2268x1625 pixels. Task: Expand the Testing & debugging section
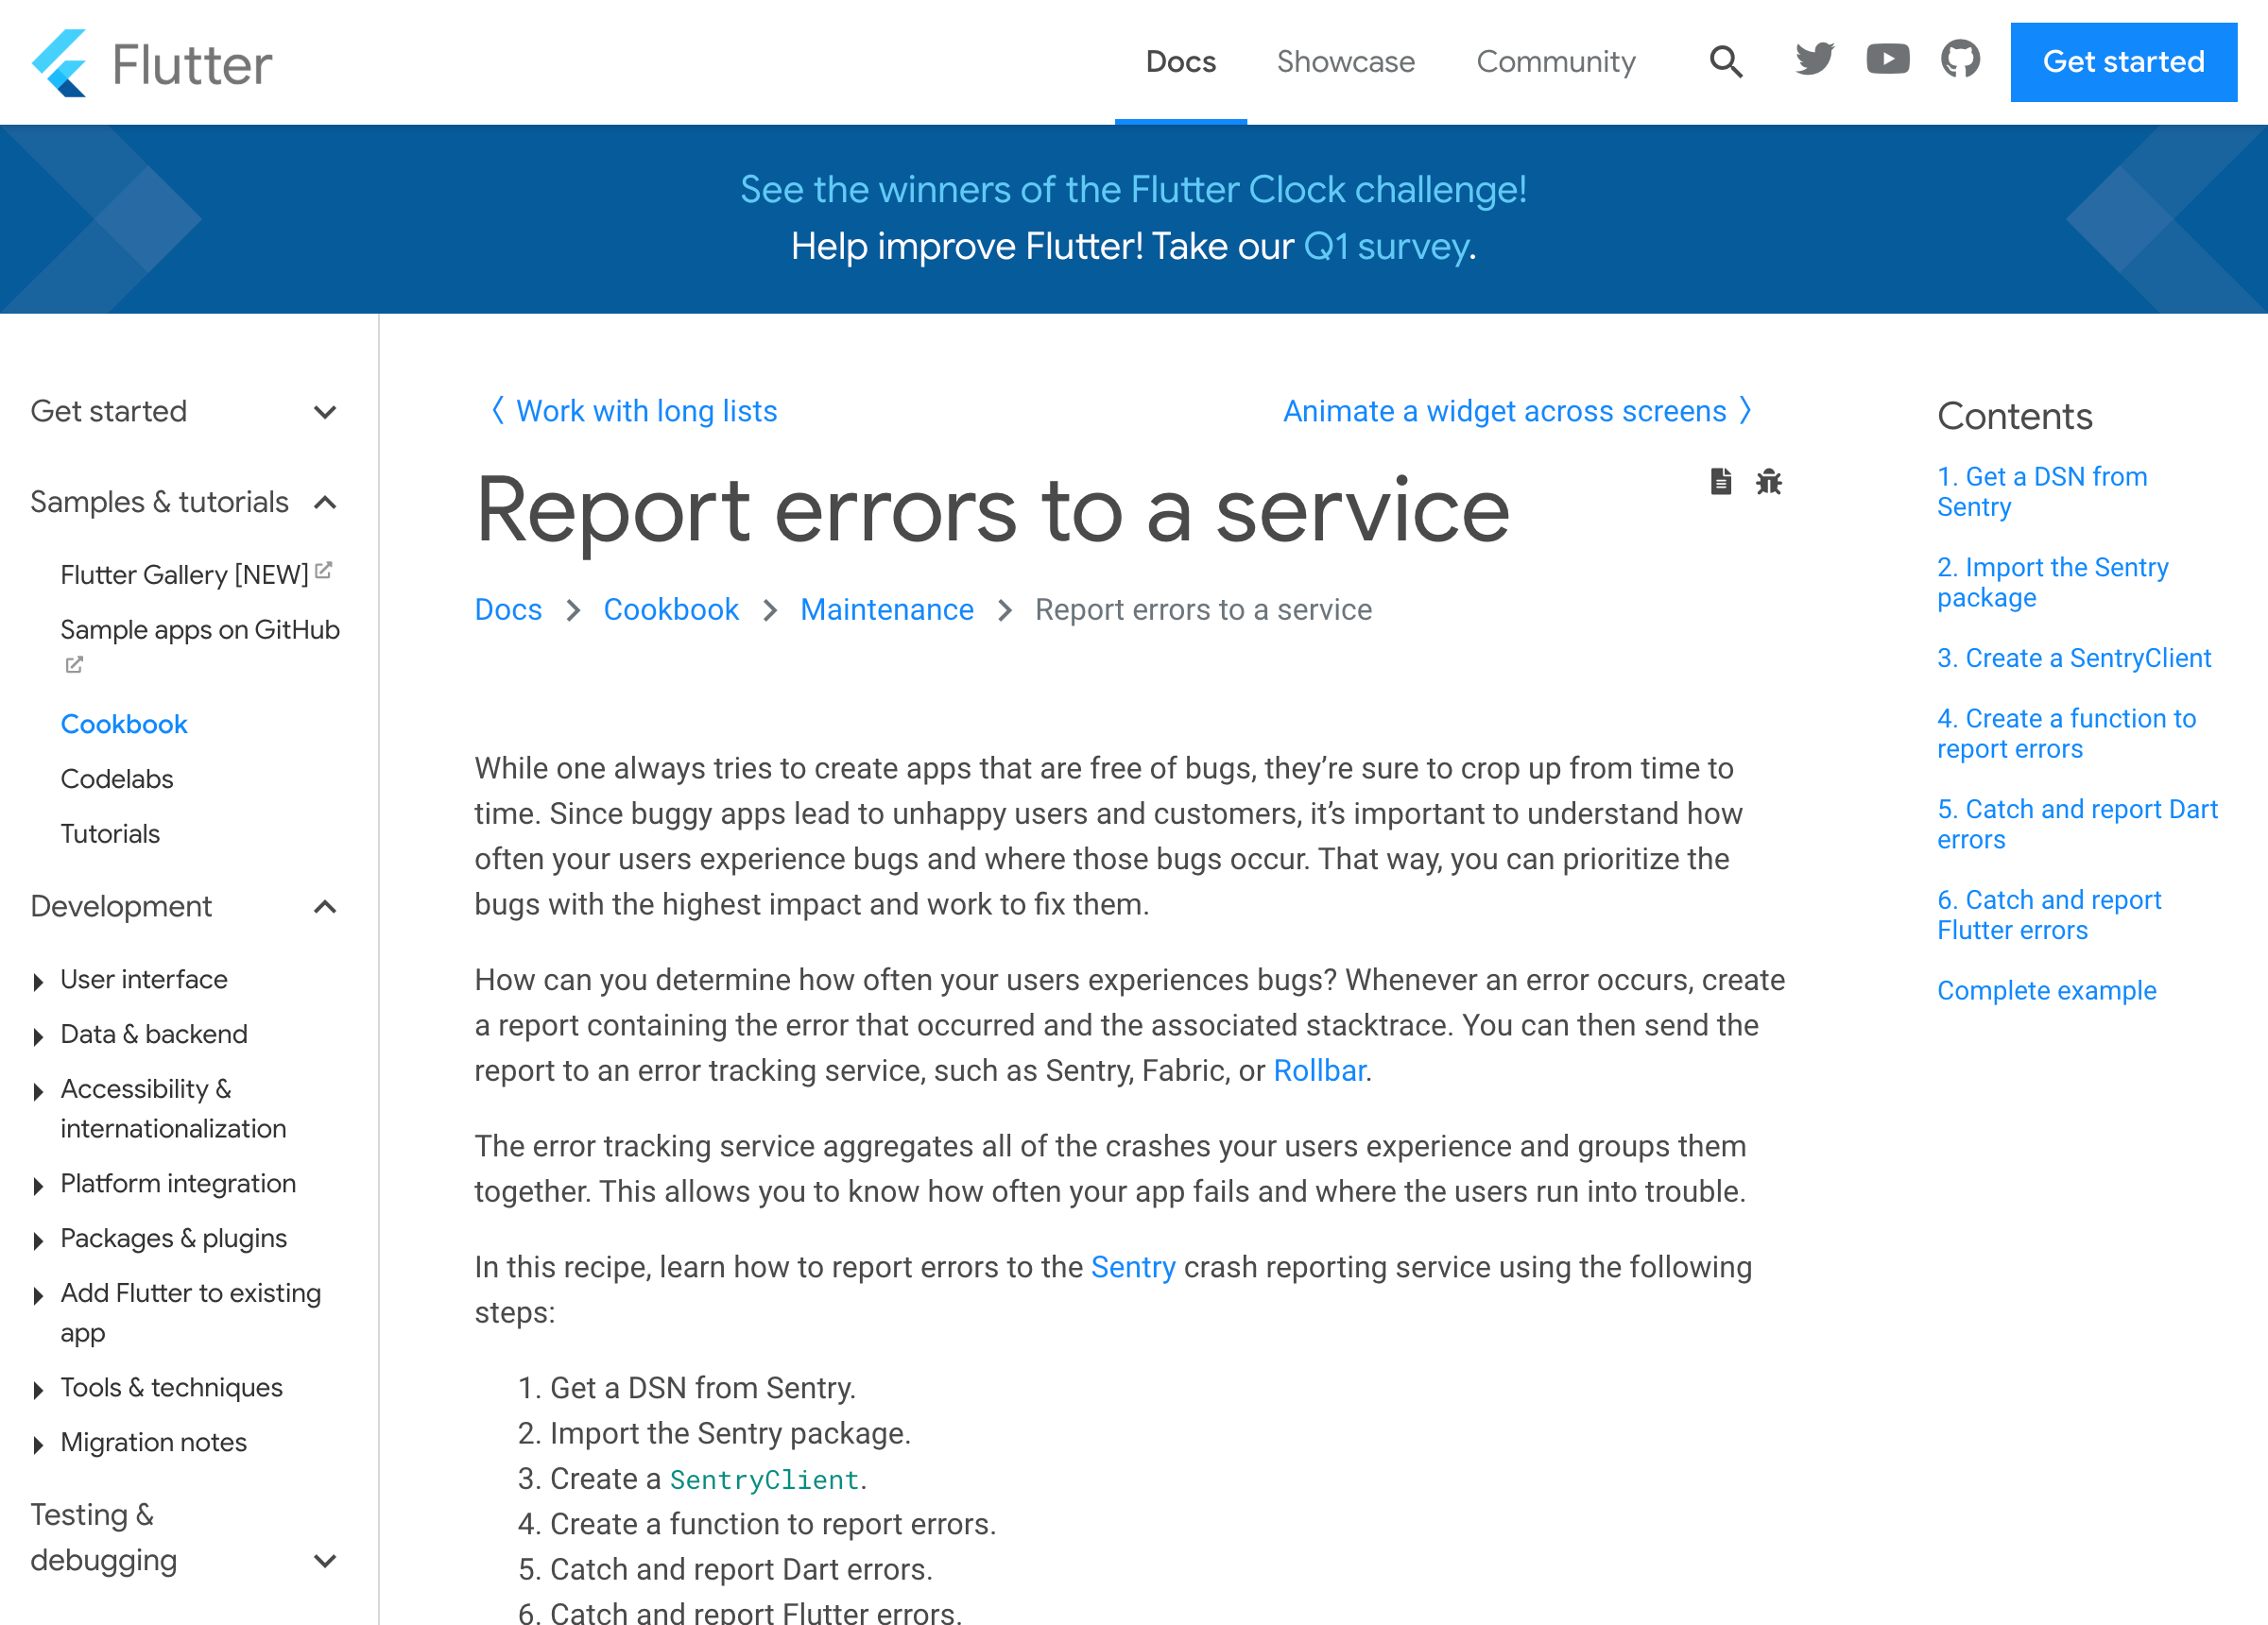pos(325,1560)
